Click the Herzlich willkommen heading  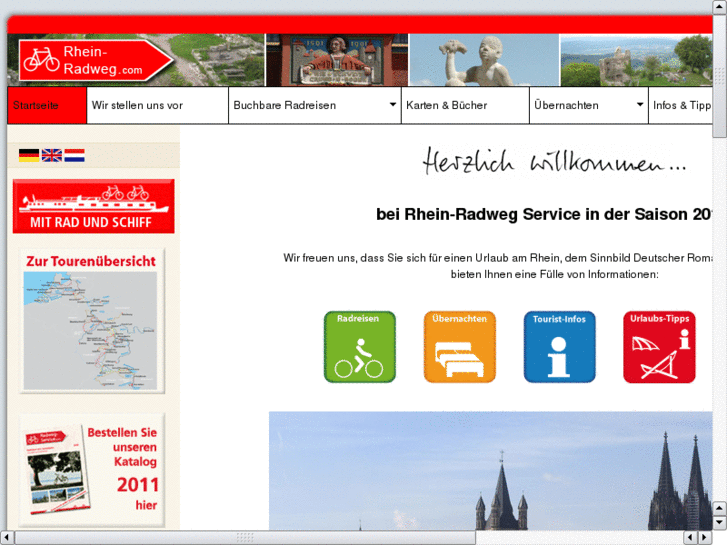pos(554,161)
